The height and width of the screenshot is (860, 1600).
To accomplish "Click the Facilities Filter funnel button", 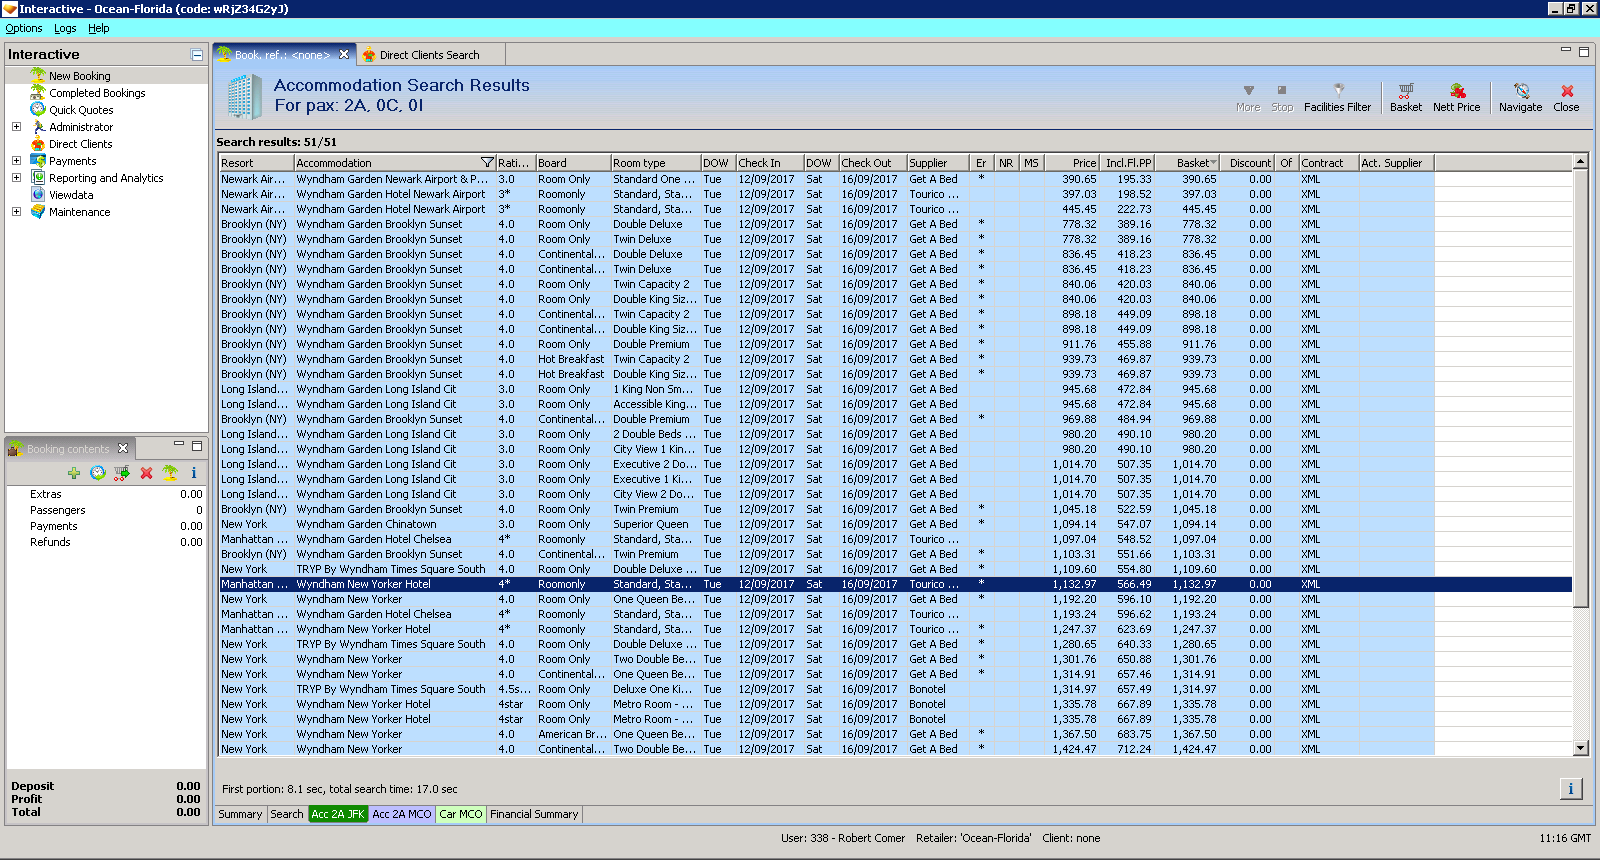I will 1337,97.
